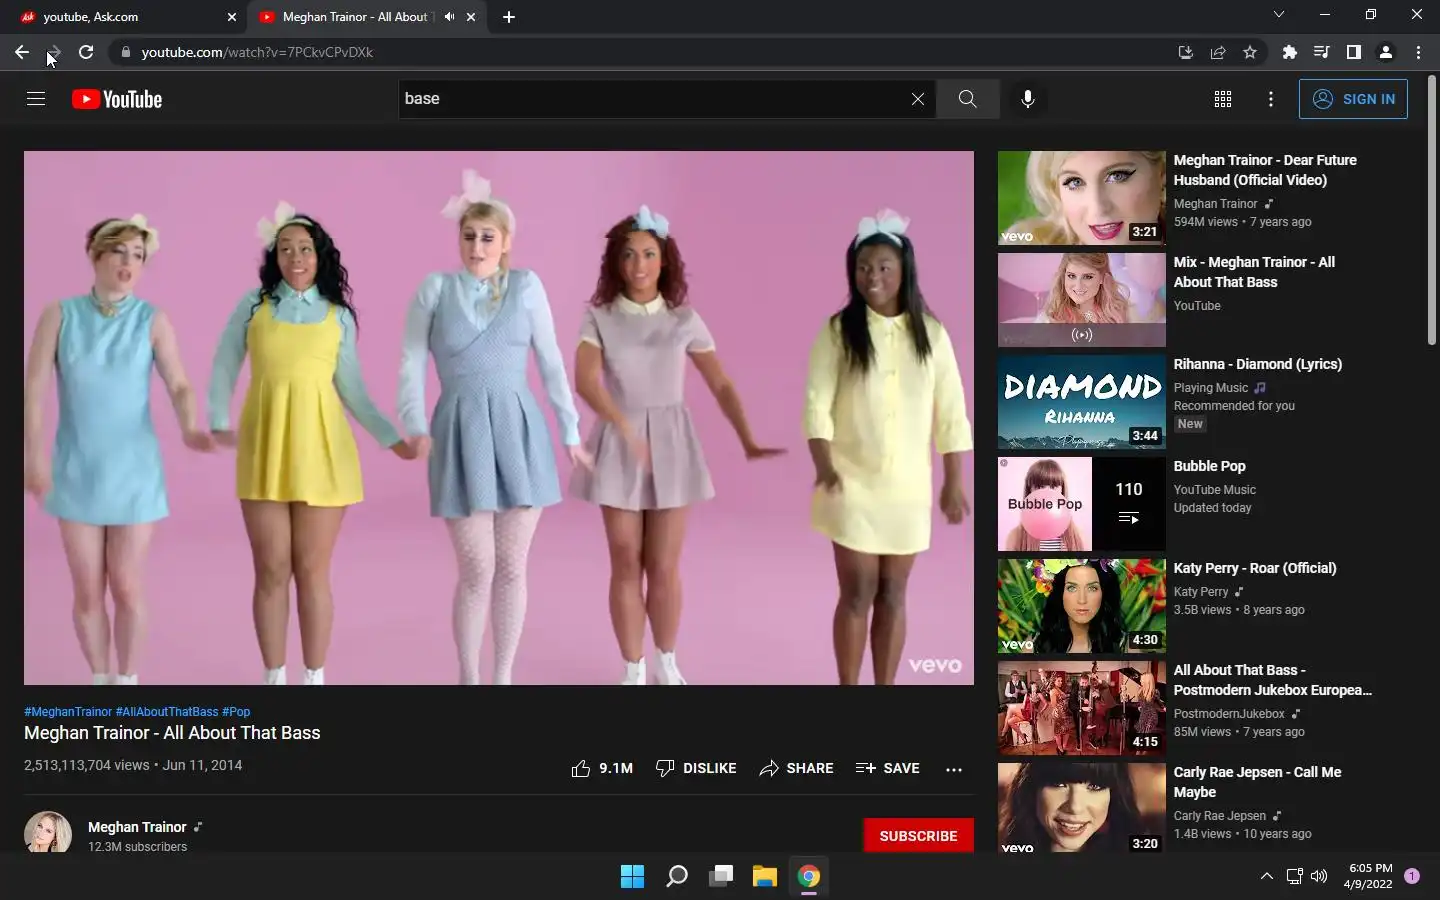The image size is (1440, 900).
Task: Open the 'Postmodern Jukebox' cover title link
Action: pyautogui.click(x=1273, y=680)
